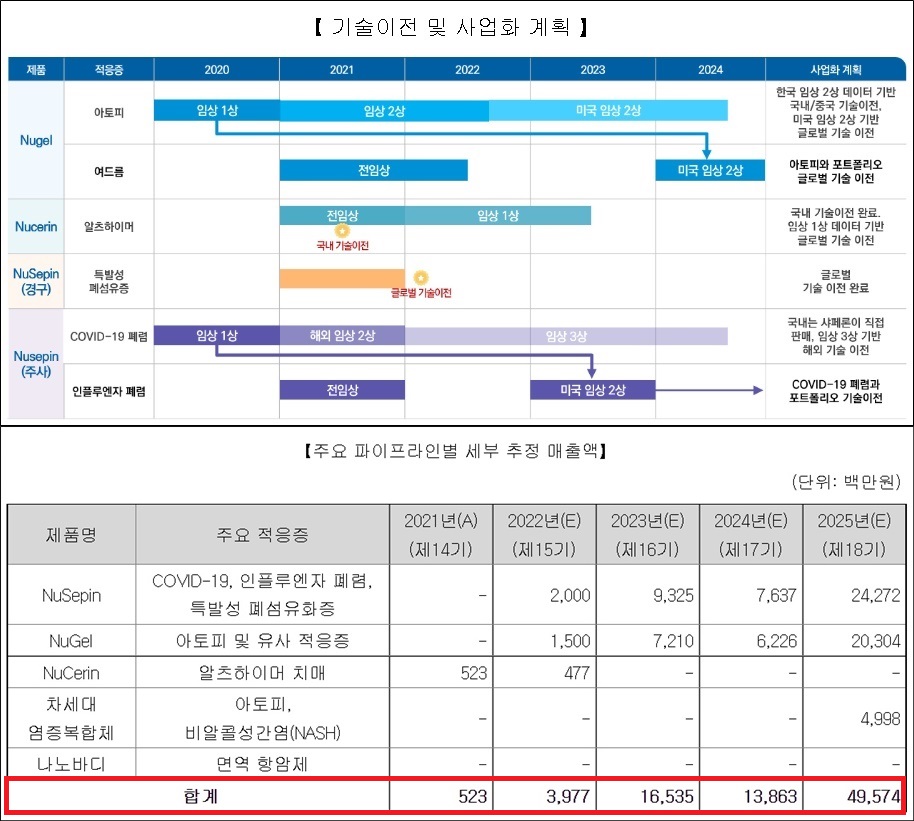
Task: Click the Nucerin 전임상 bar
Action: (x=342, y=215)
